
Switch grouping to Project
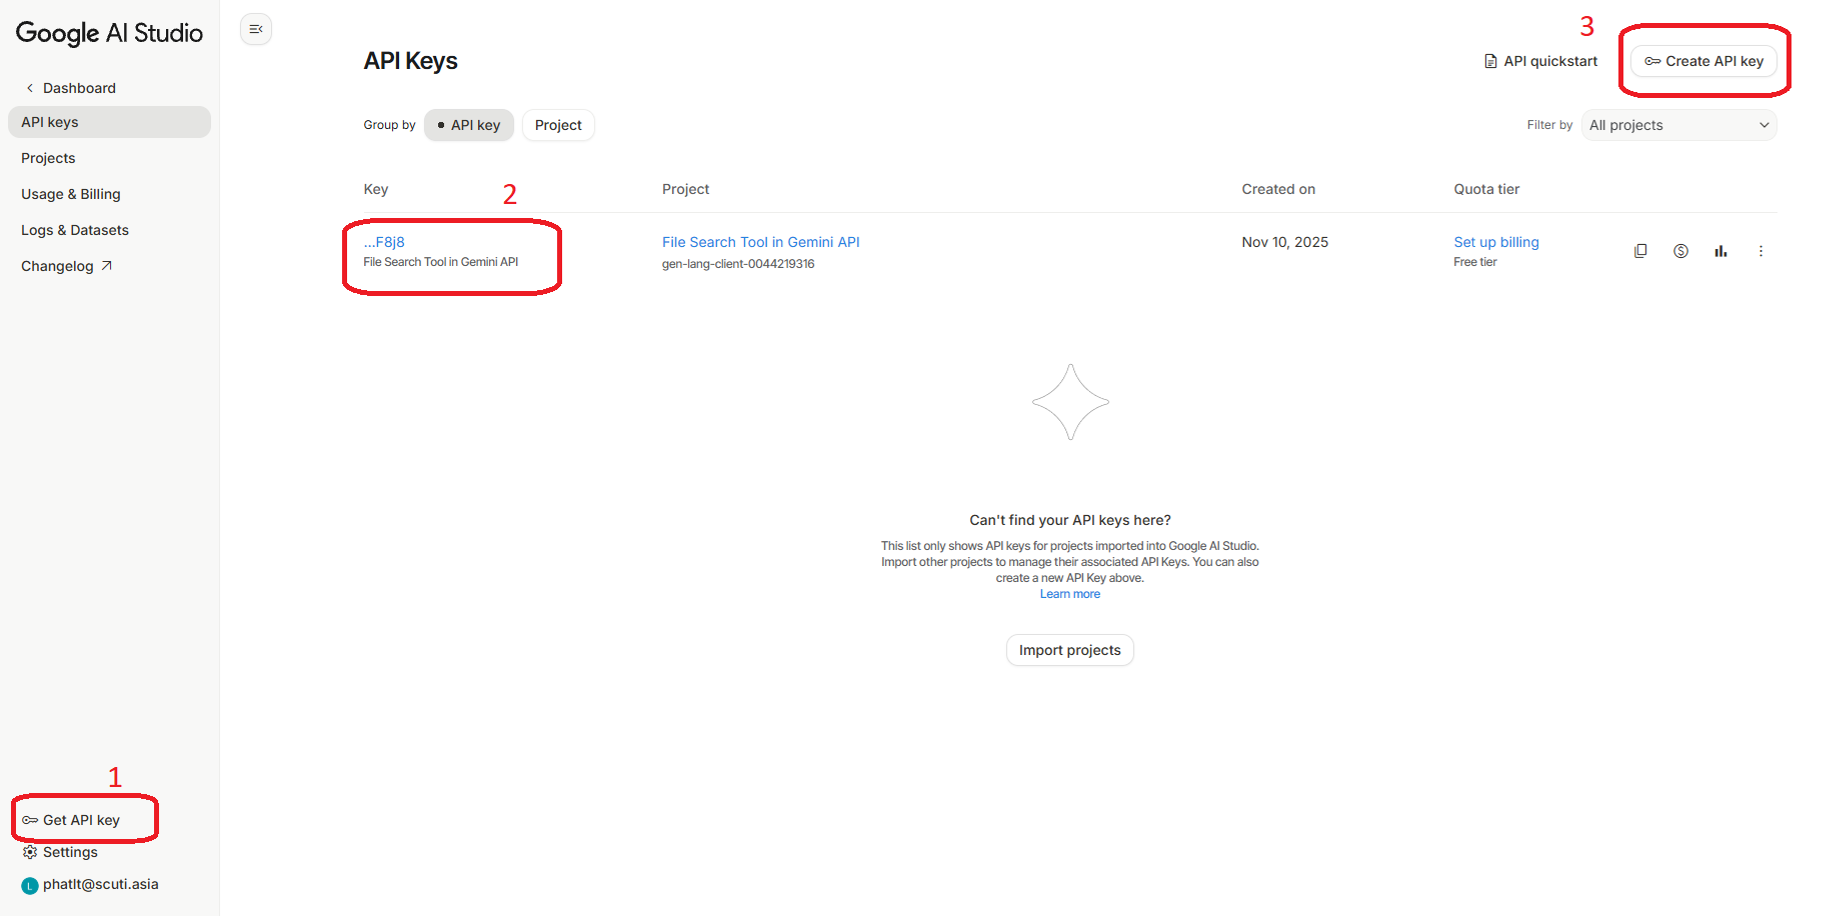tap(558, 125)
